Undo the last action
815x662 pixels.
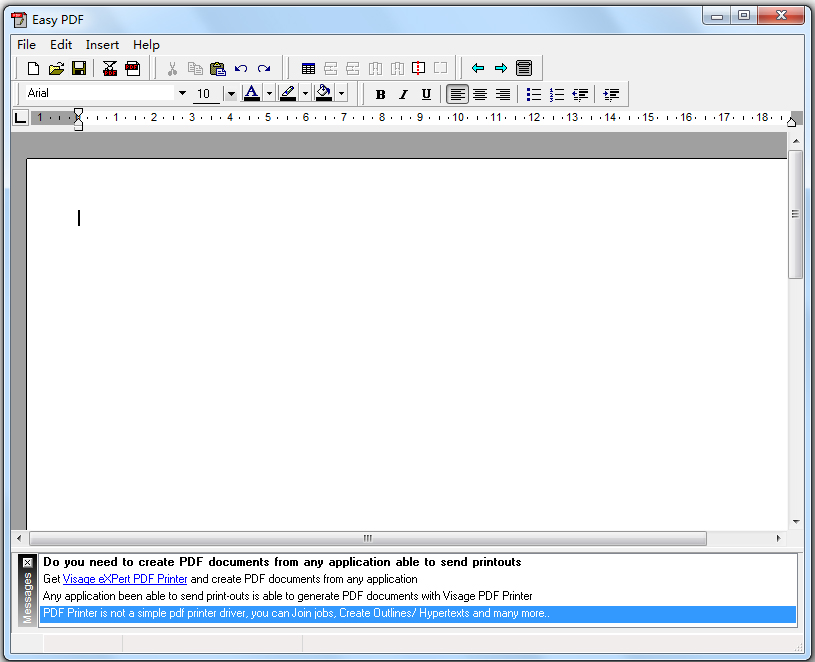(241, 68)
